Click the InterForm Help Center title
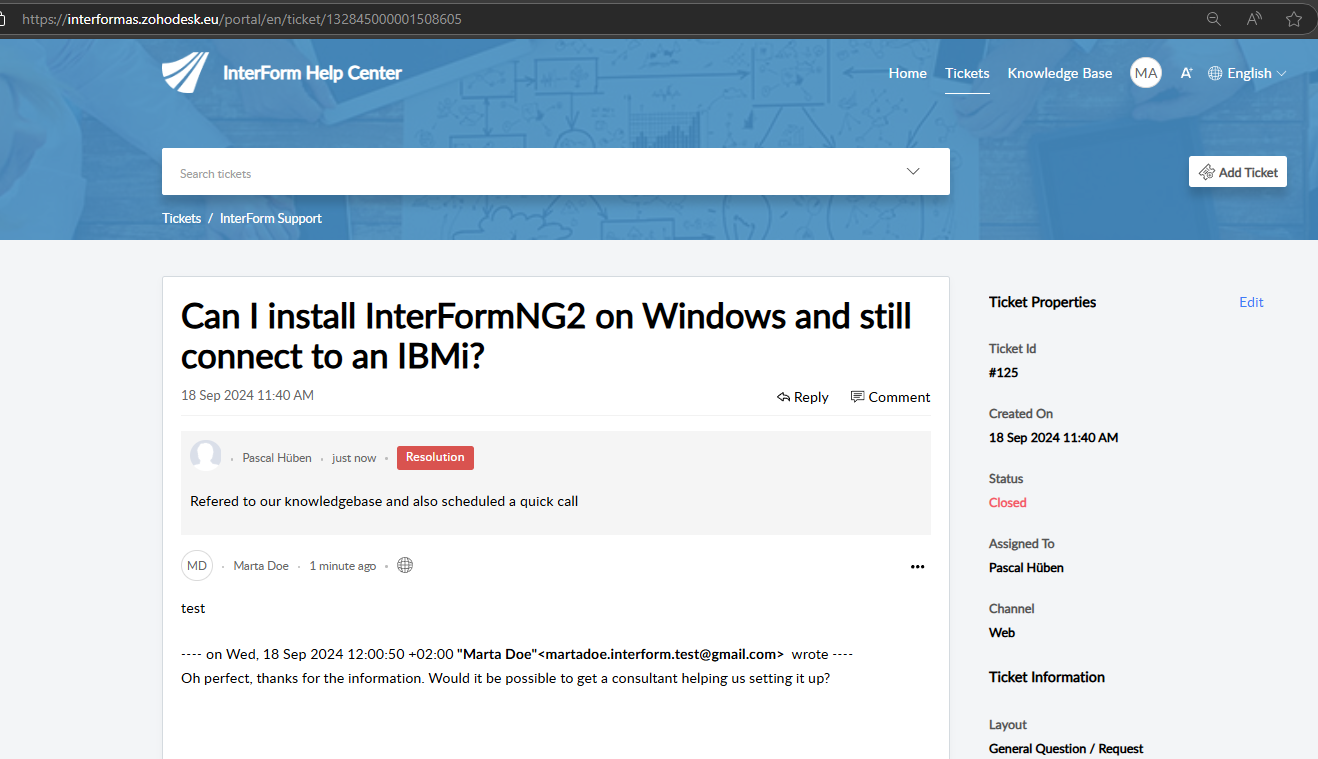 coord(312,73)
